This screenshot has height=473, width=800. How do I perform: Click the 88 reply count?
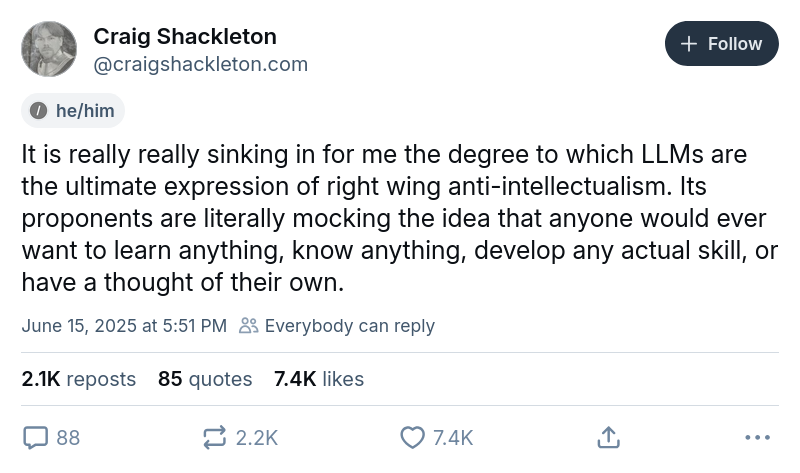68,437
